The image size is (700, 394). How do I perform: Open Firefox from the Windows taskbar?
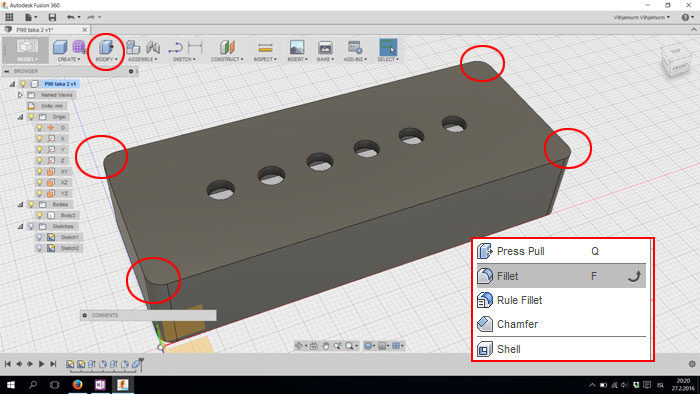click(x=77, y=385)
